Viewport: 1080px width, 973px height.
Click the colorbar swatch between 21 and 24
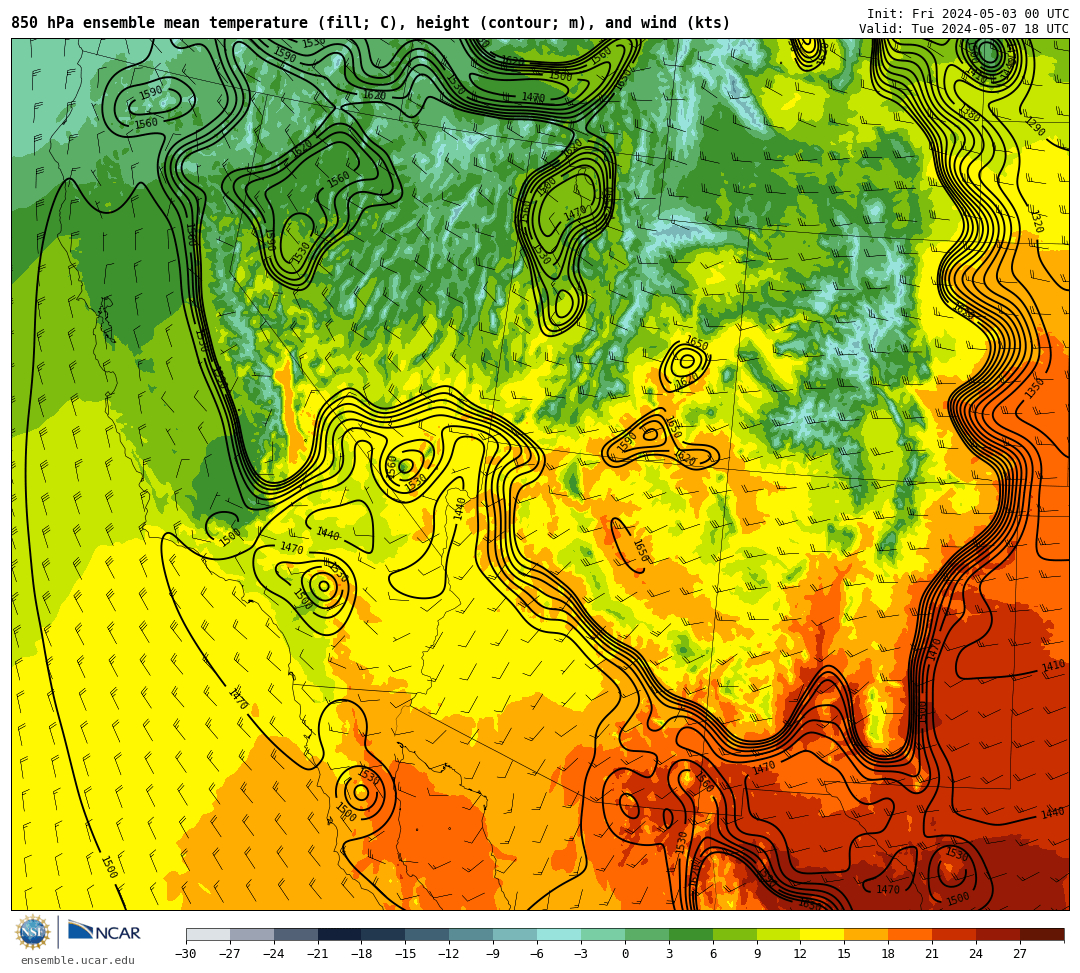(954, 934)
